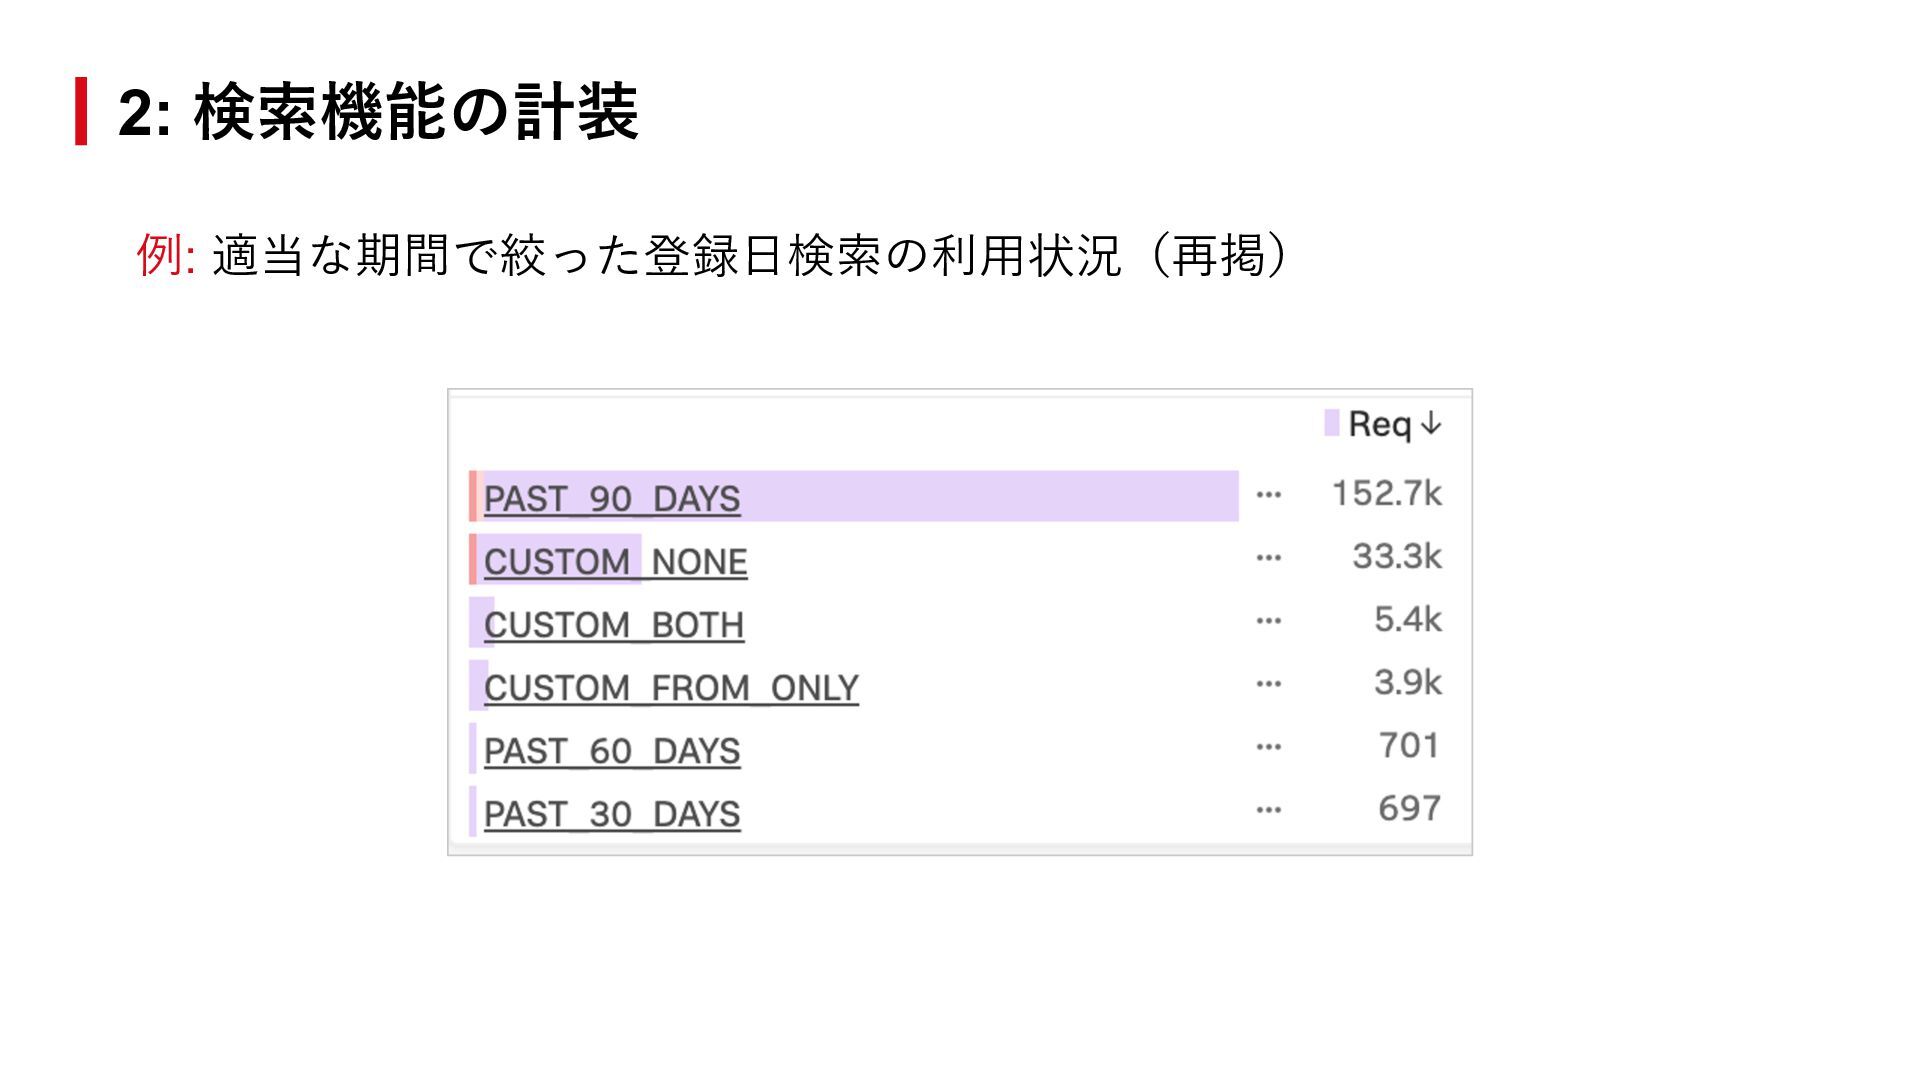
Task: Open the more options for CUSTOM_FROM_ONLY
Action: 1268,684
